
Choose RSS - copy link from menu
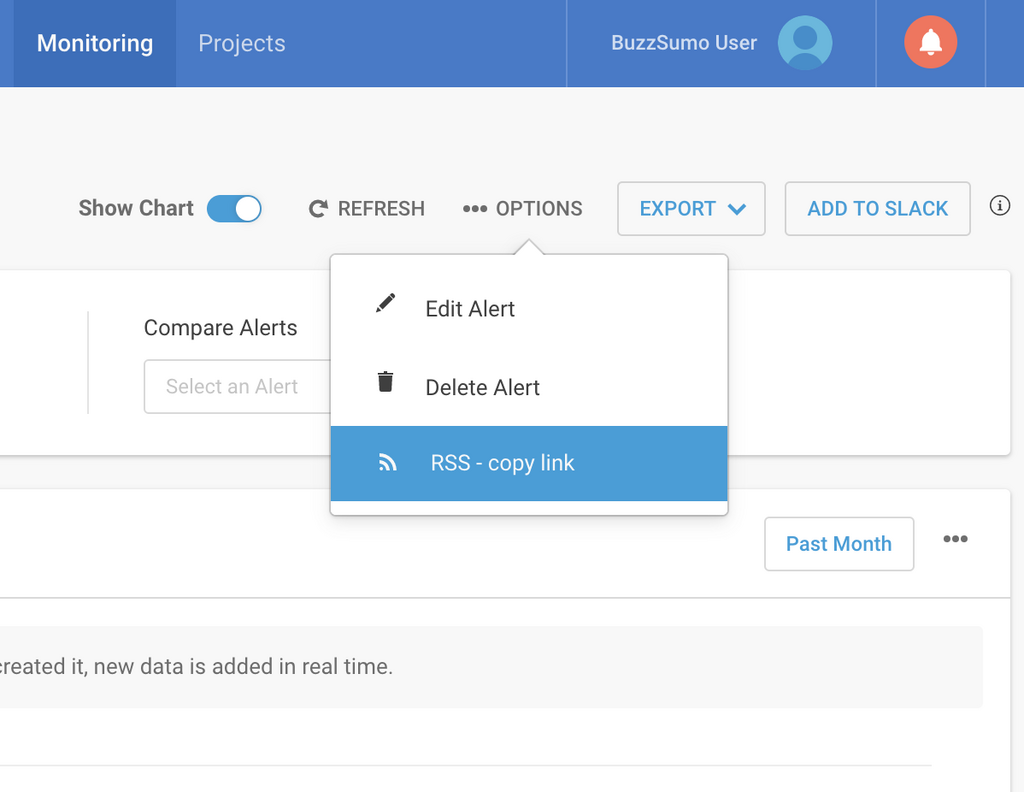[x=502, y=463]
